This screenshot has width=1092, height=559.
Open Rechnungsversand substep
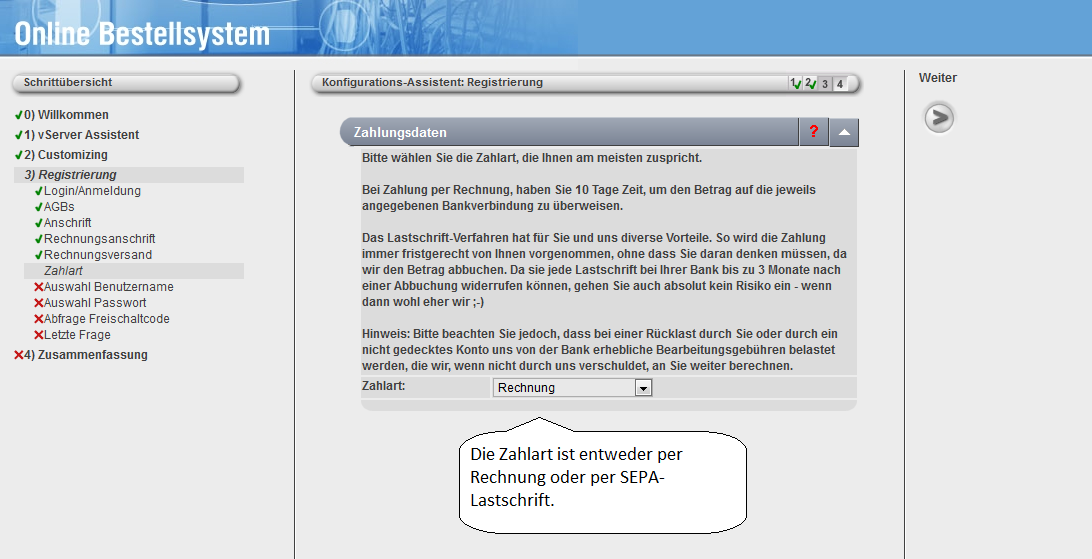[x=98, y=255]
